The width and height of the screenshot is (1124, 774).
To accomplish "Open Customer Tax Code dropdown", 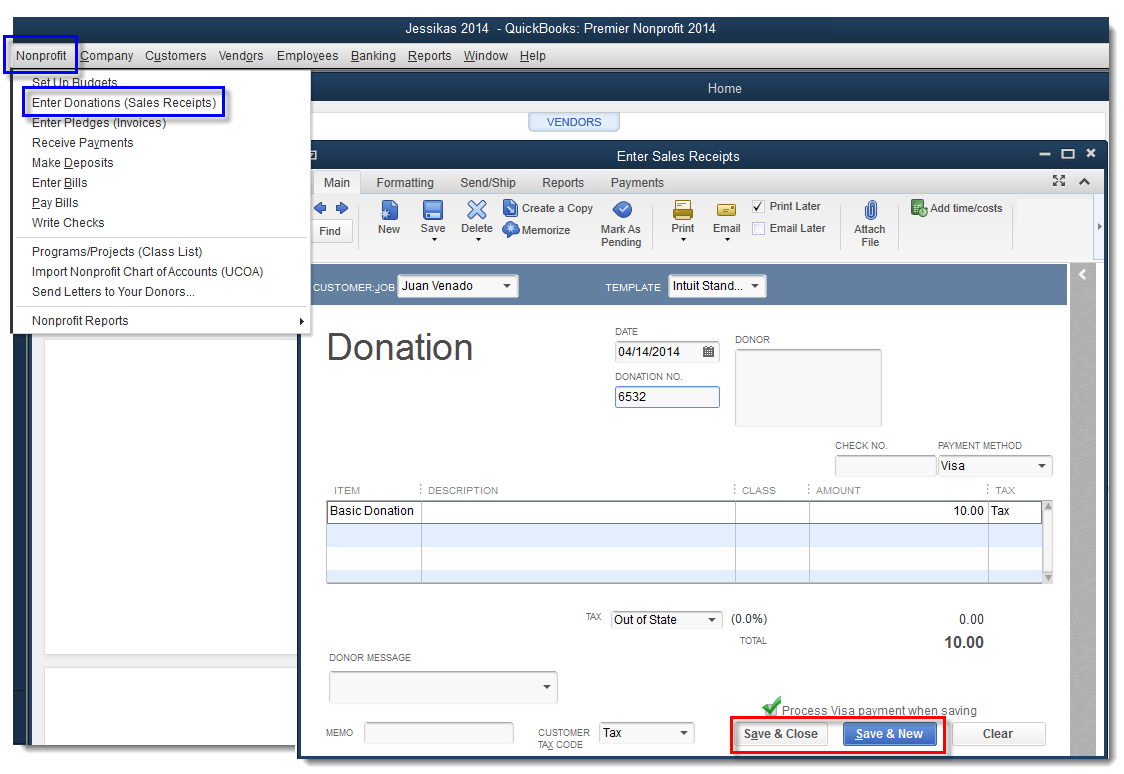I will (x=684, y=732).
